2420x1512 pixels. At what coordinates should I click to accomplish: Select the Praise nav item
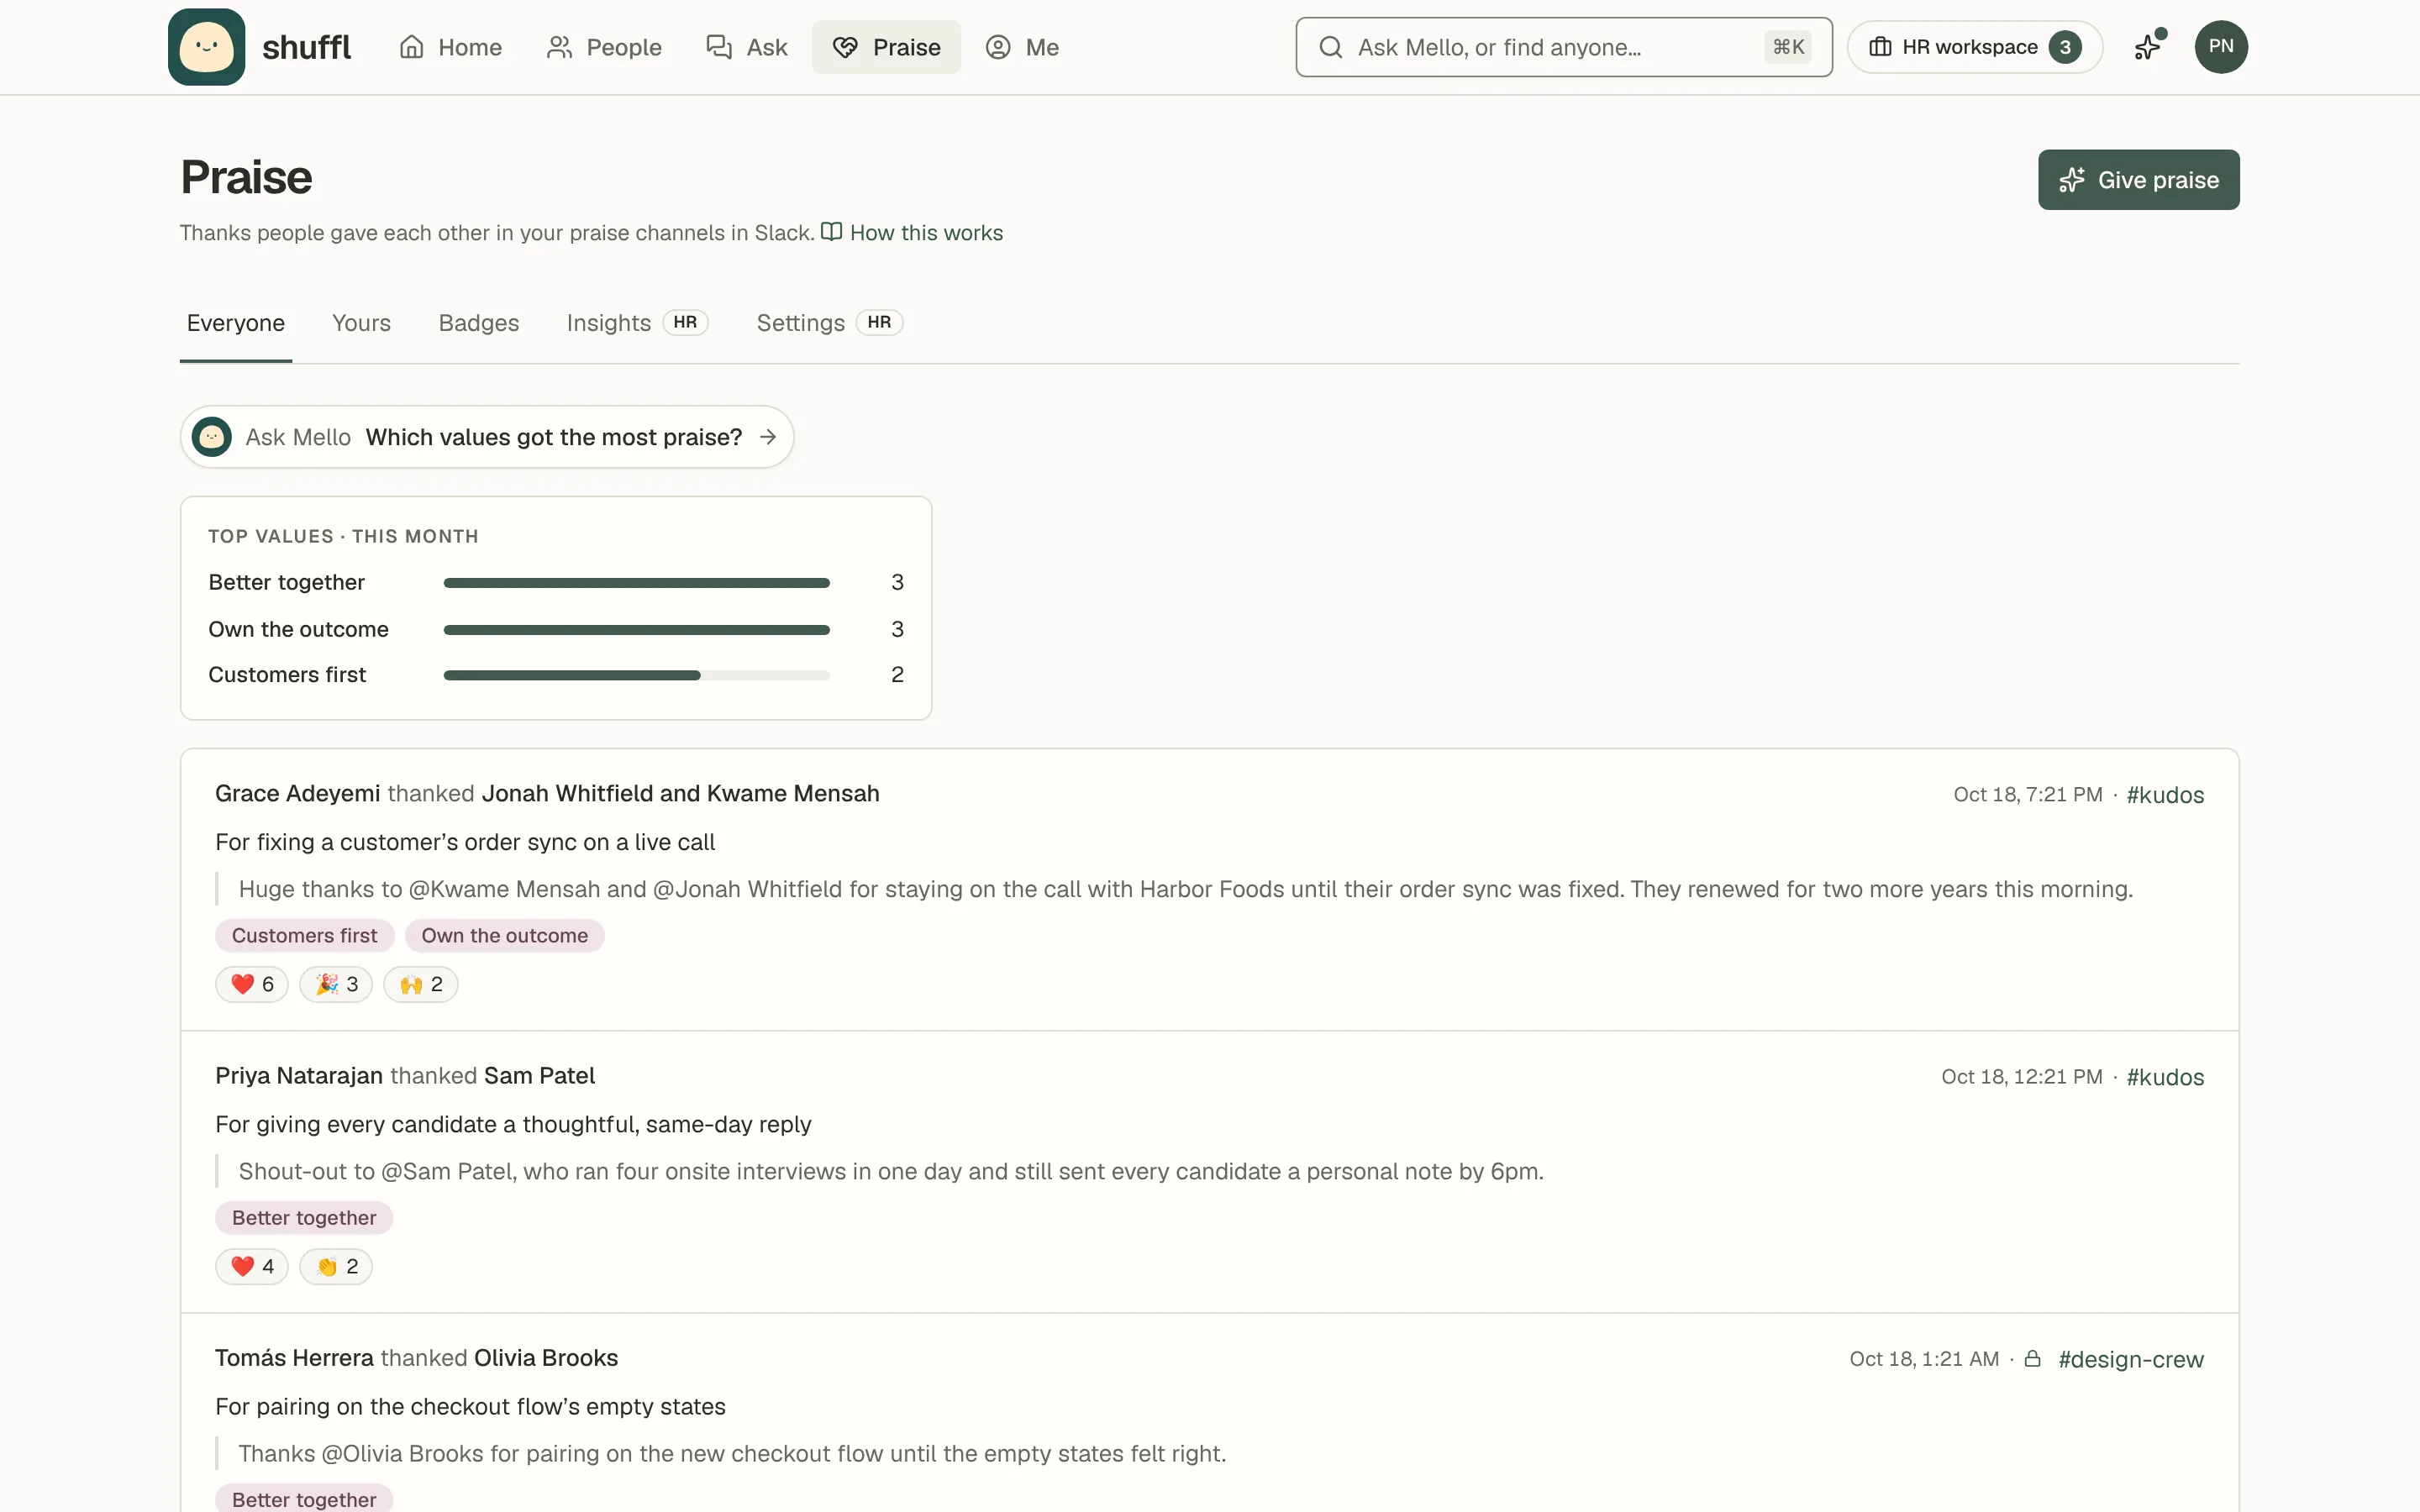tap(886, 47)
